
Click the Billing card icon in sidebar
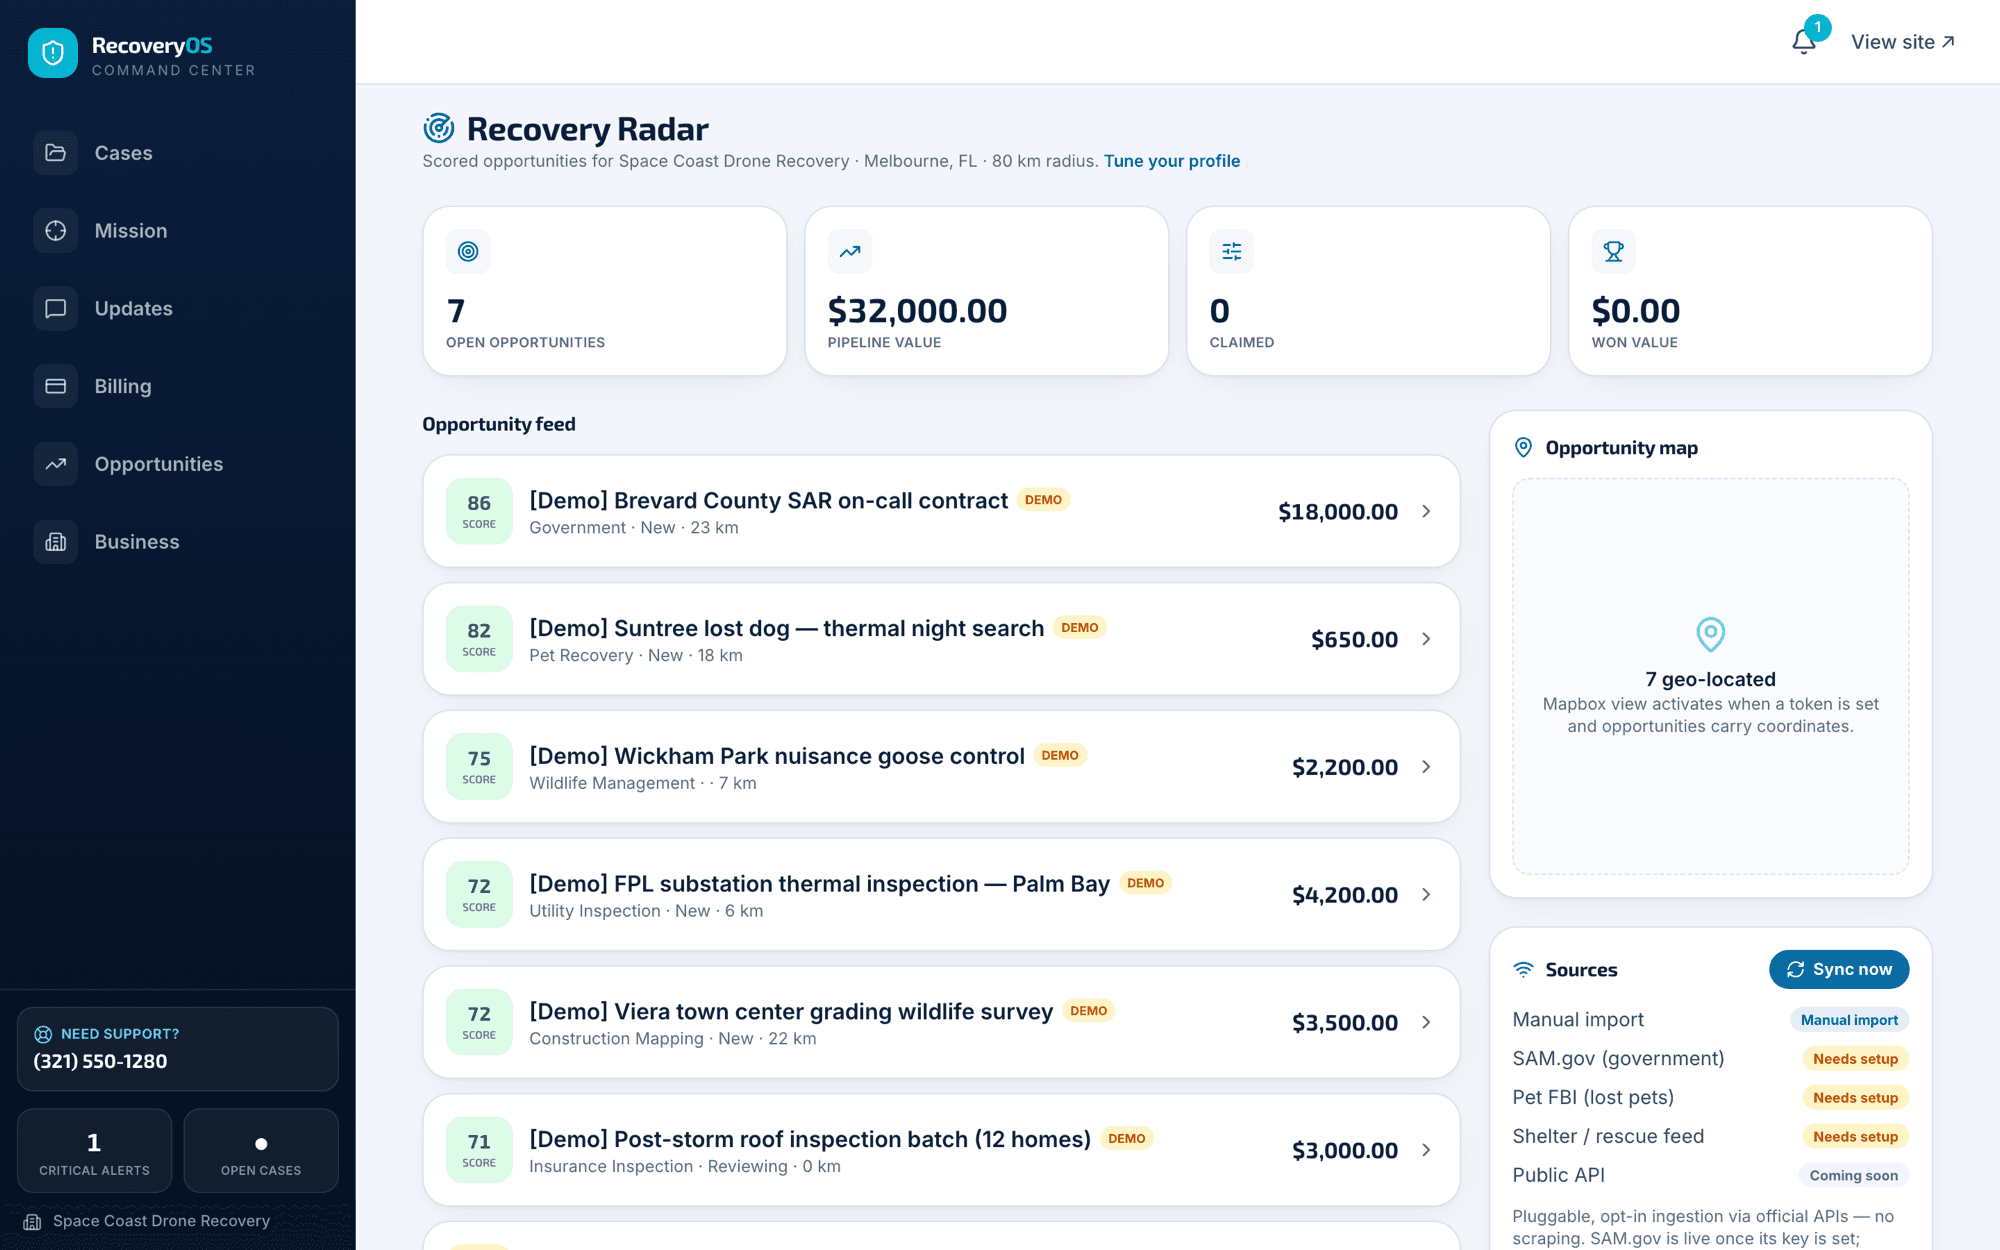(x=56, y=386)
